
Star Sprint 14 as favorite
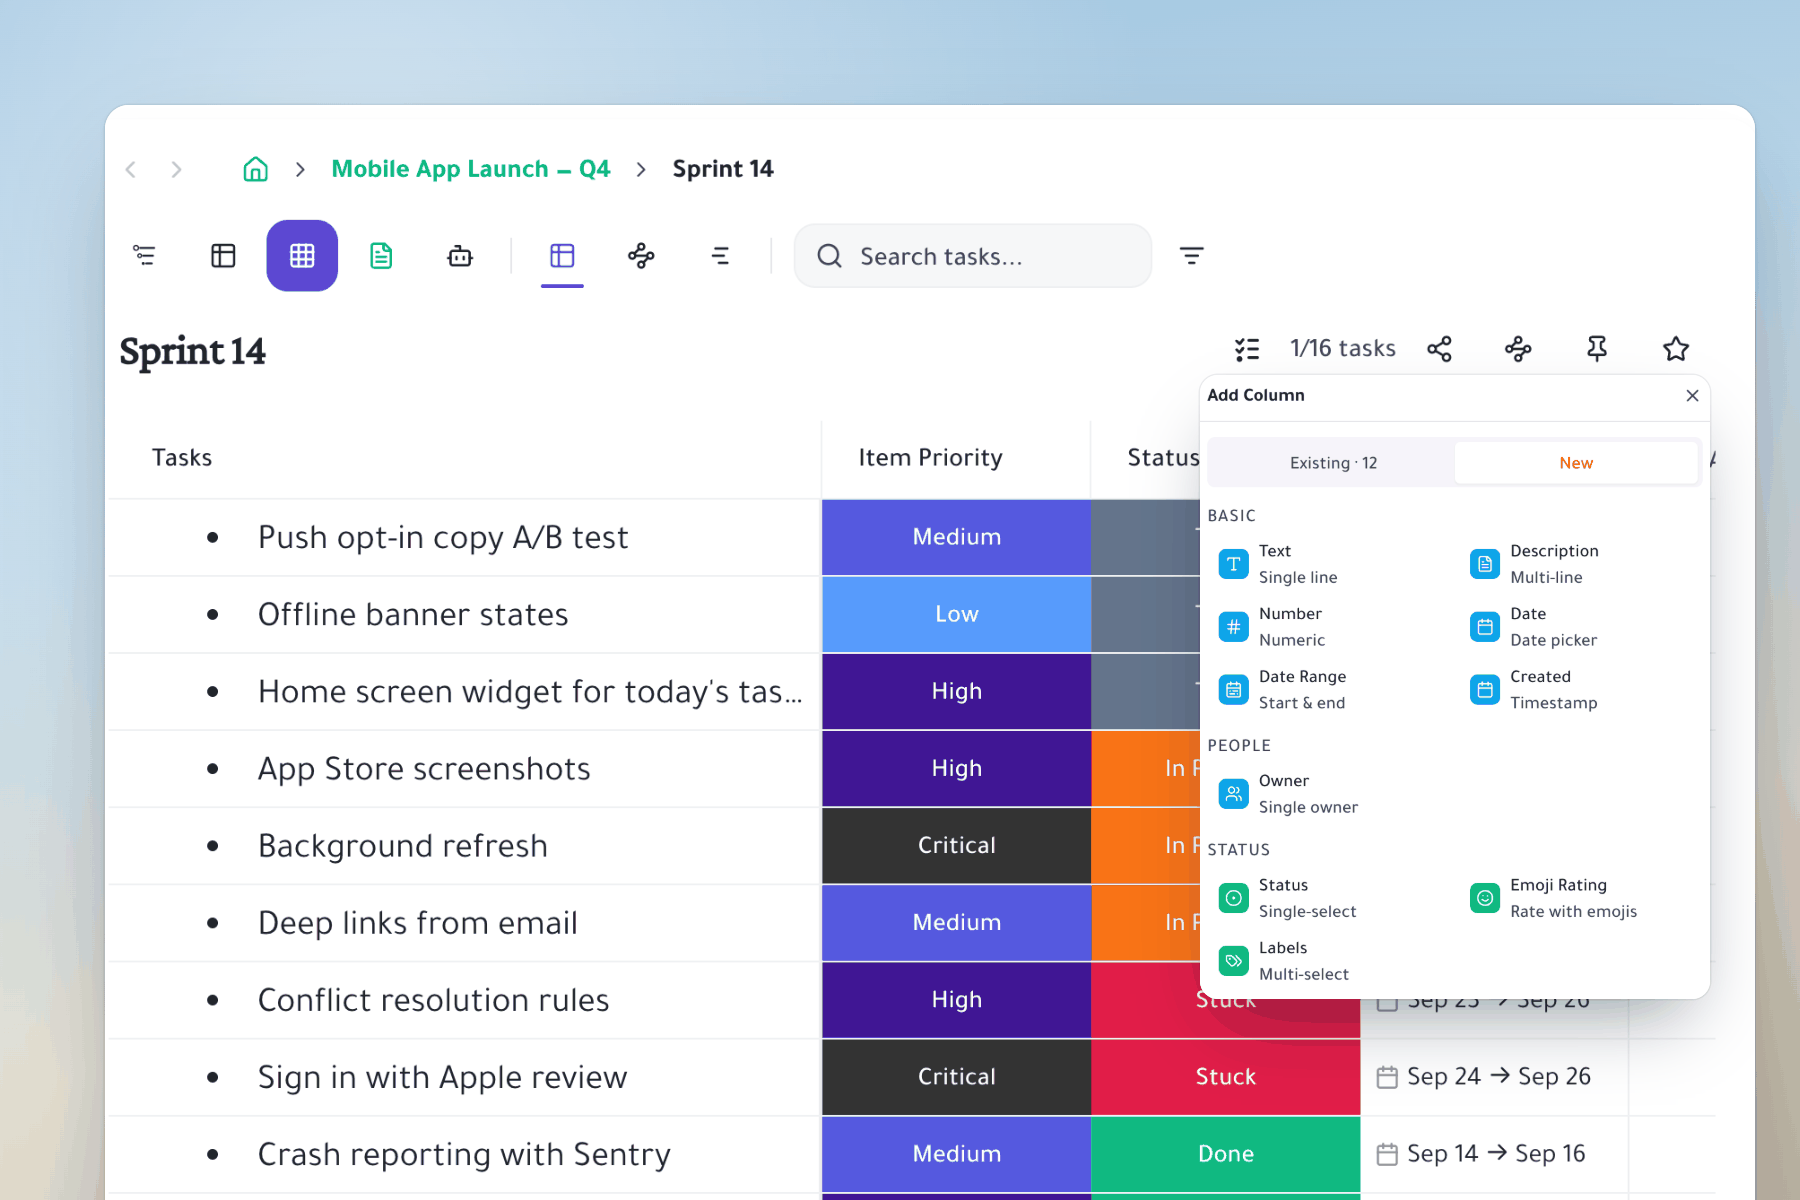tap(1676, 349)
